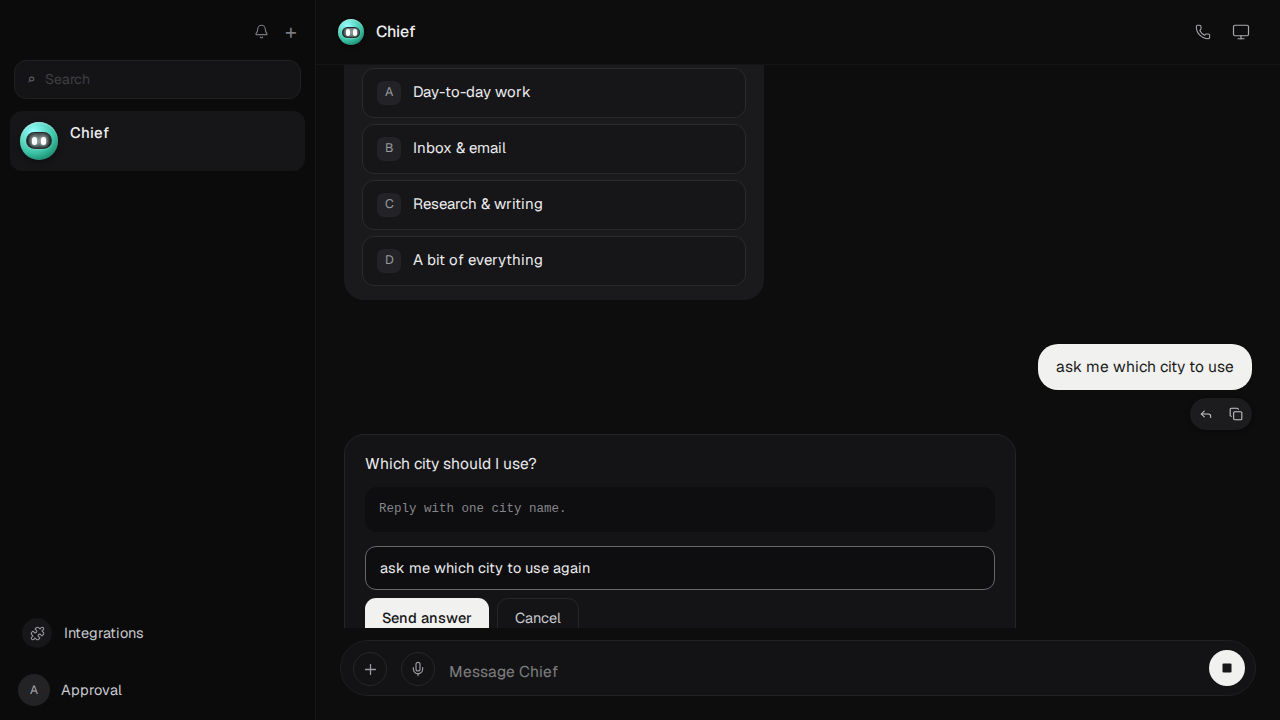Click the city answer text field
This screenshot has height=720, width=1280.
coord(680,568)
